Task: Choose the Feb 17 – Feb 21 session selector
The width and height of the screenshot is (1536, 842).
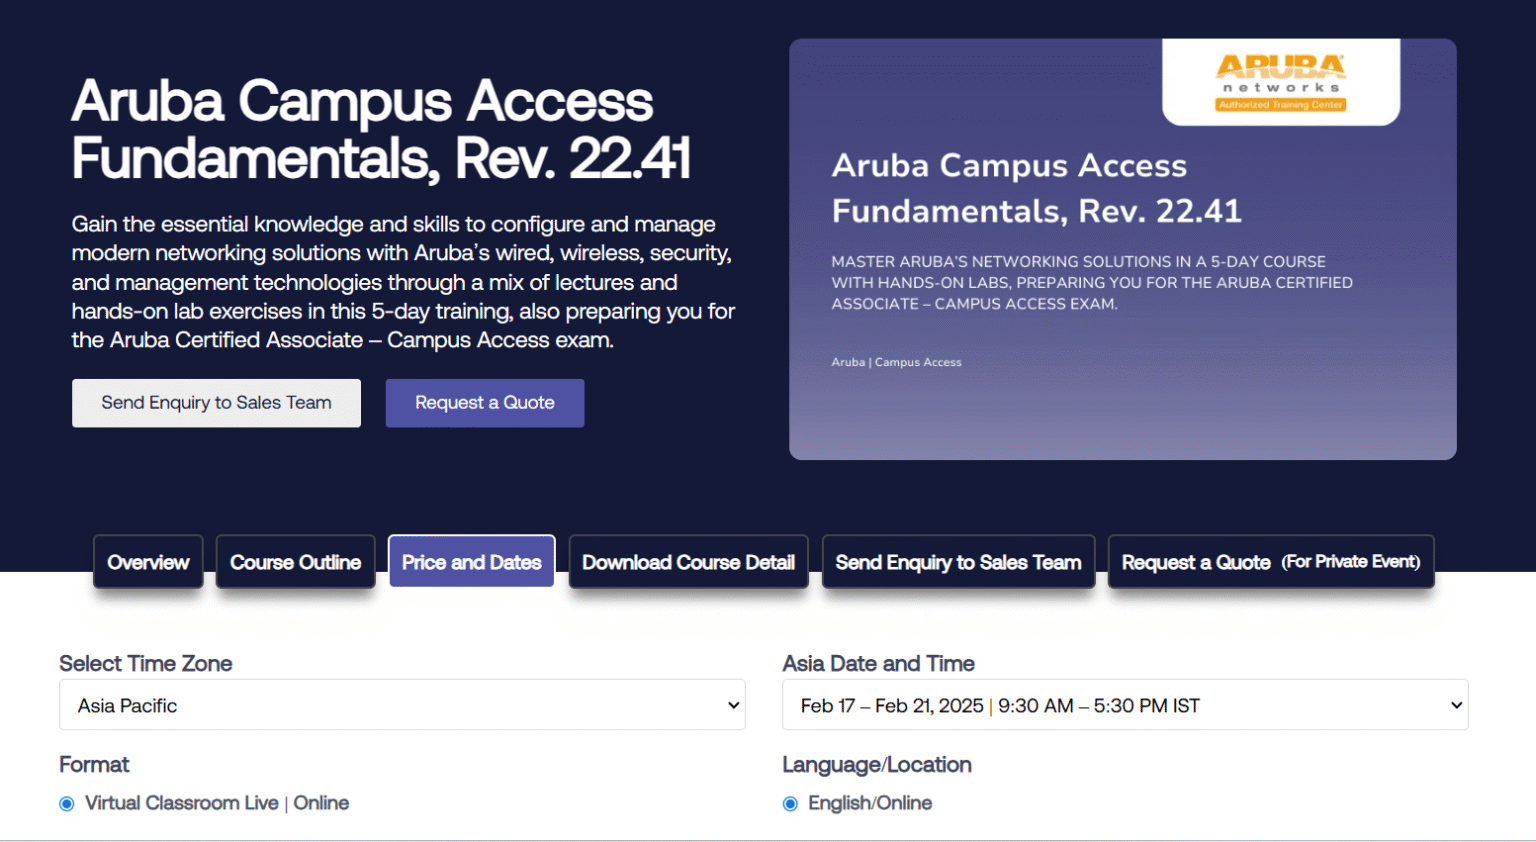Action: point(1124,705)
